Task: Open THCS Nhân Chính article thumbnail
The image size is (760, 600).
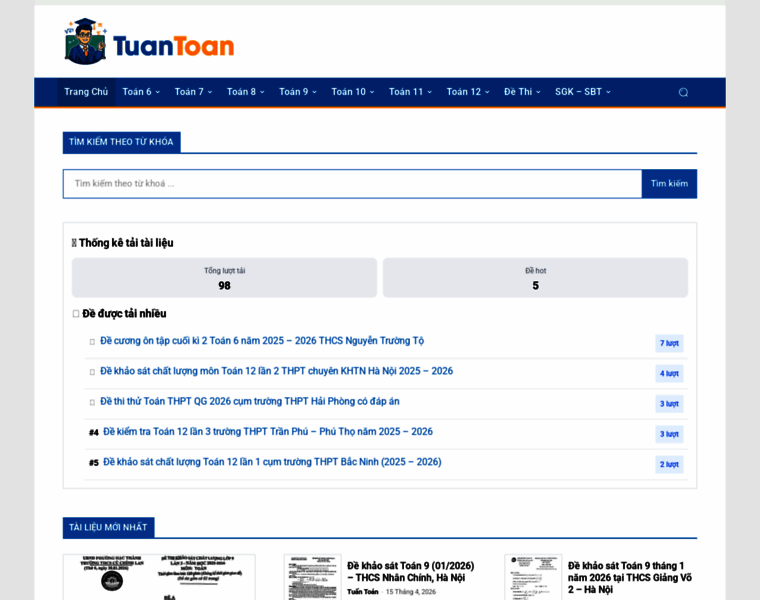Action: pyautogui.click(x=312, y=578)
